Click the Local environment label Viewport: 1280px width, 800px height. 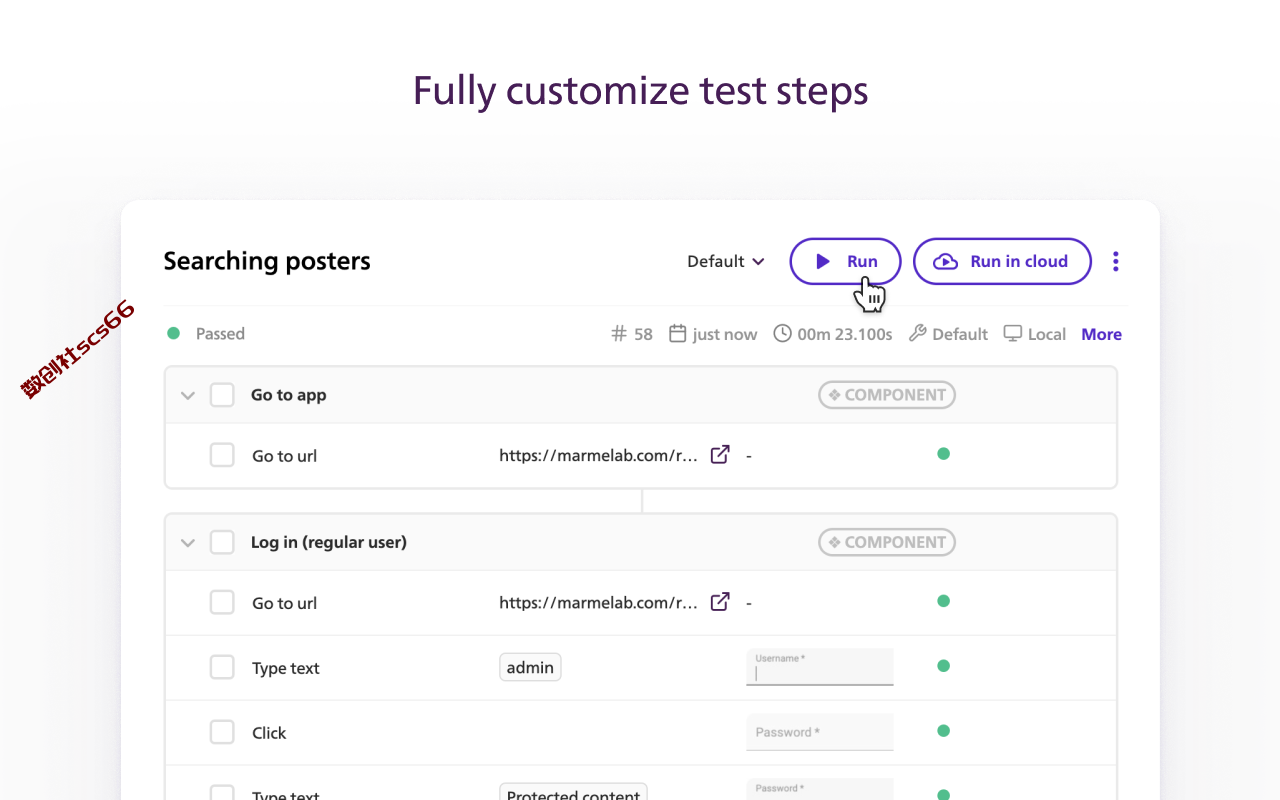pyautogui.click(x=1047, y=334)
